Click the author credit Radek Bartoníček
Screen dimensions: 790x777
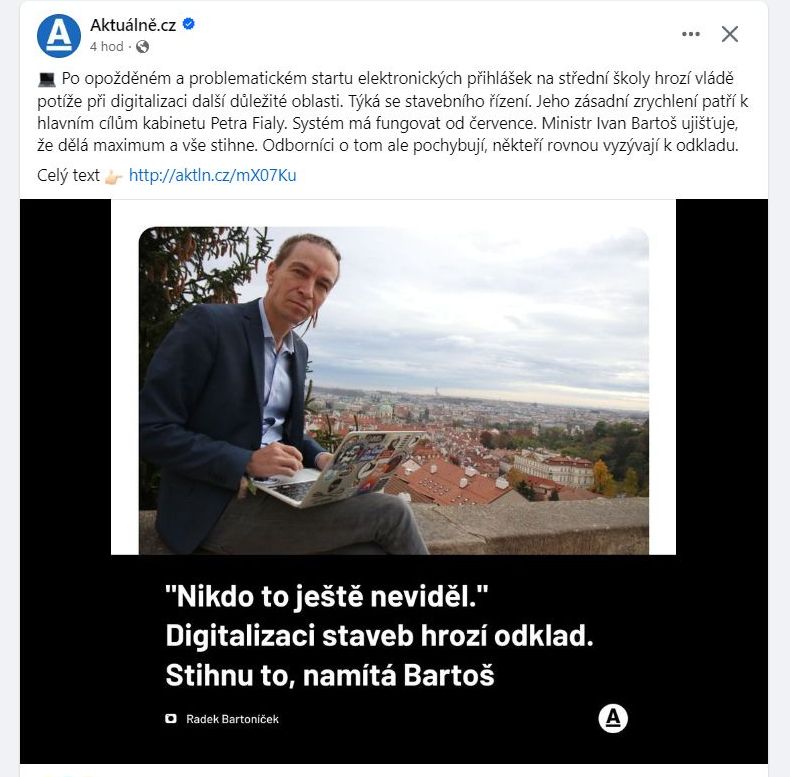[232, 719]
